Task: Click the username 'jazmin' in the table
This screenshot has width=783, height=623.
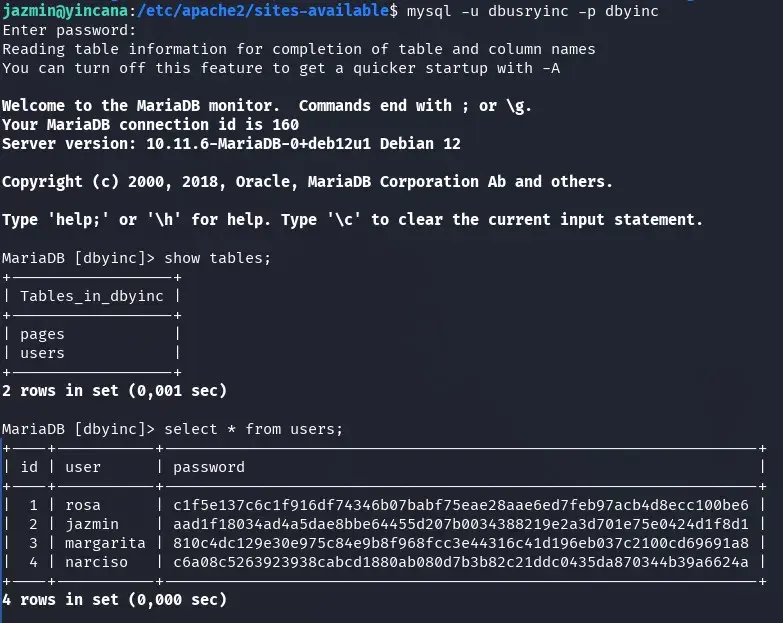Action: [x=92, y=524]
